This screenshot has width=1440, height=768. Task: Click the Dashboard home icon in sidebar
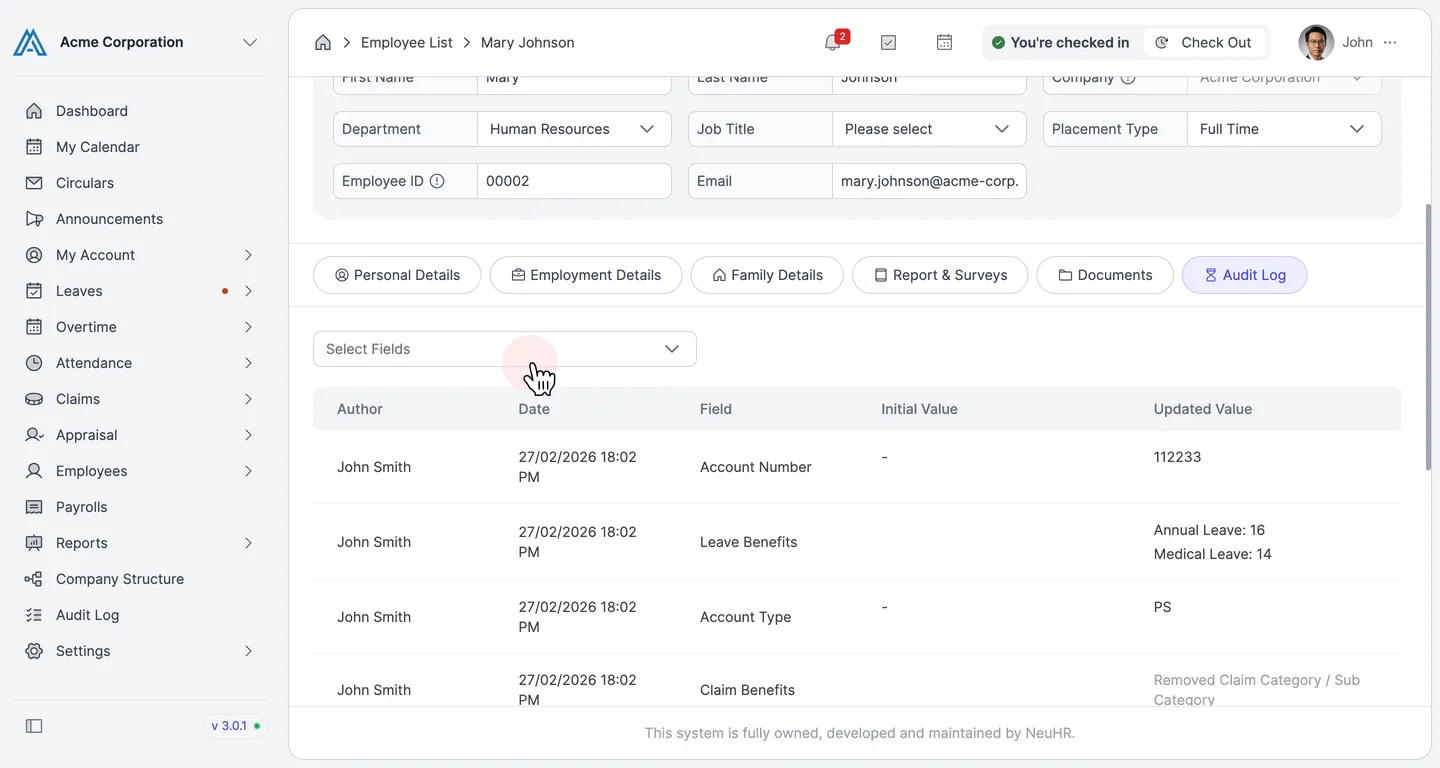34,111
